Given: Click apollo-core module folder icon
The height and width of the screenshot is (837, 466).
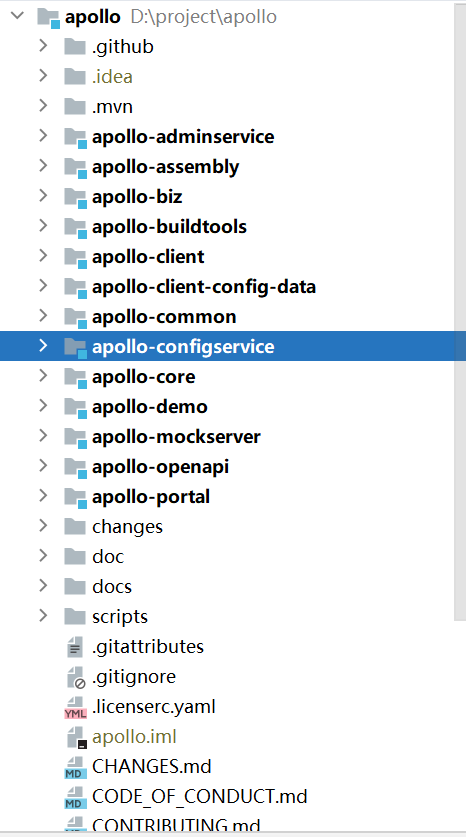Looking at the screenshot, I should 75,377.
